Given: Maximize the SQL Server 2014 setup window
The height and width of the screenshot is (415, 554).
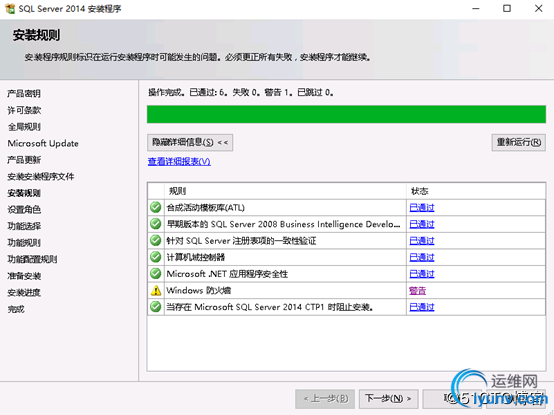Looking at the screenshot, I should [x=507, y=8].
